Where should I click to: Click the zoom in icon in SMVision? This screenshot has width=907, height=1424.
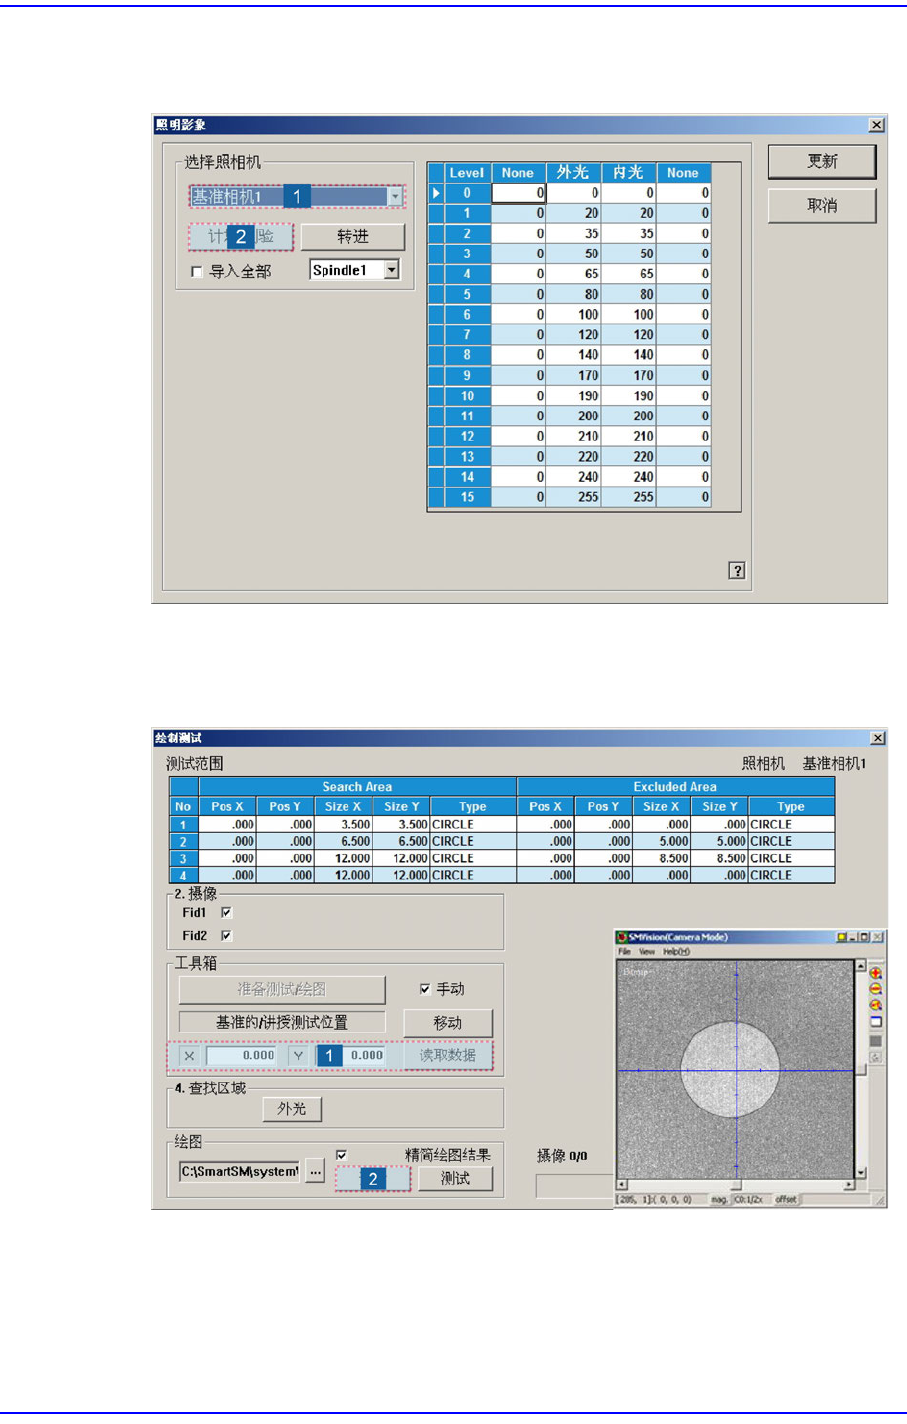click(876, 973)
